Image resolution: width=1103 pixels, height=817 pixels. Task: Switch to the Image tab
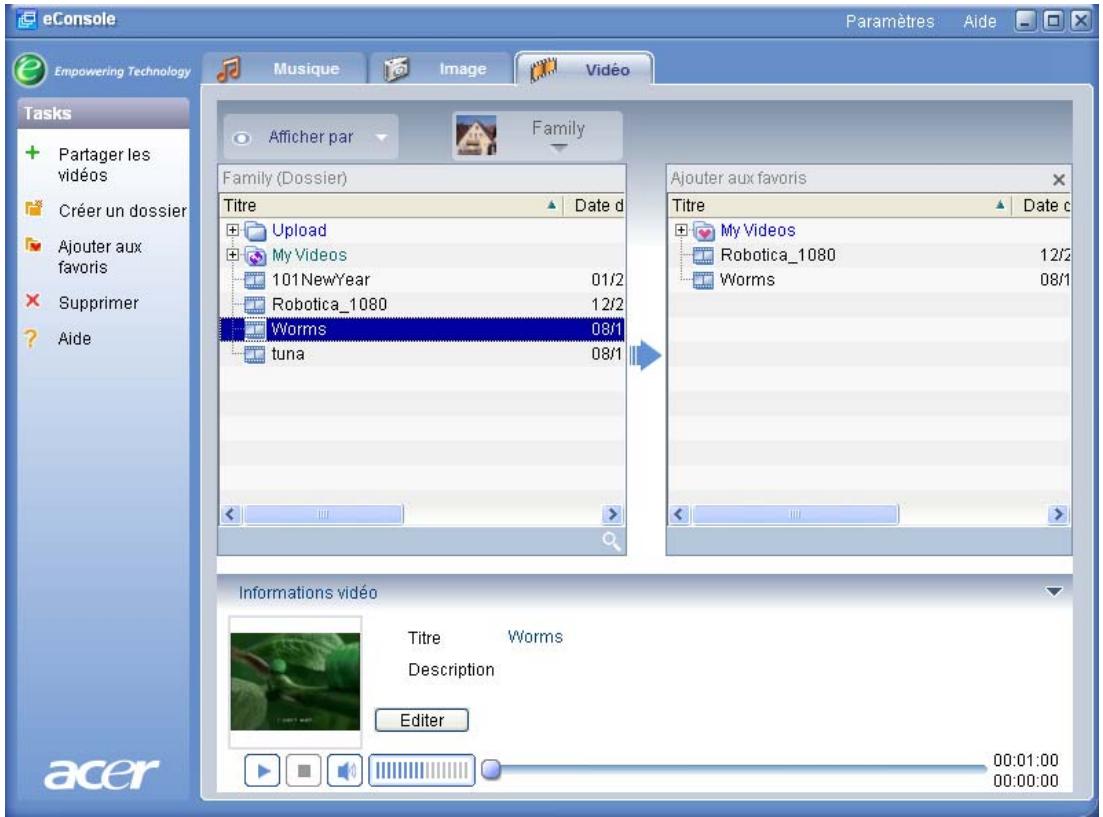click(x=440, y=69)
